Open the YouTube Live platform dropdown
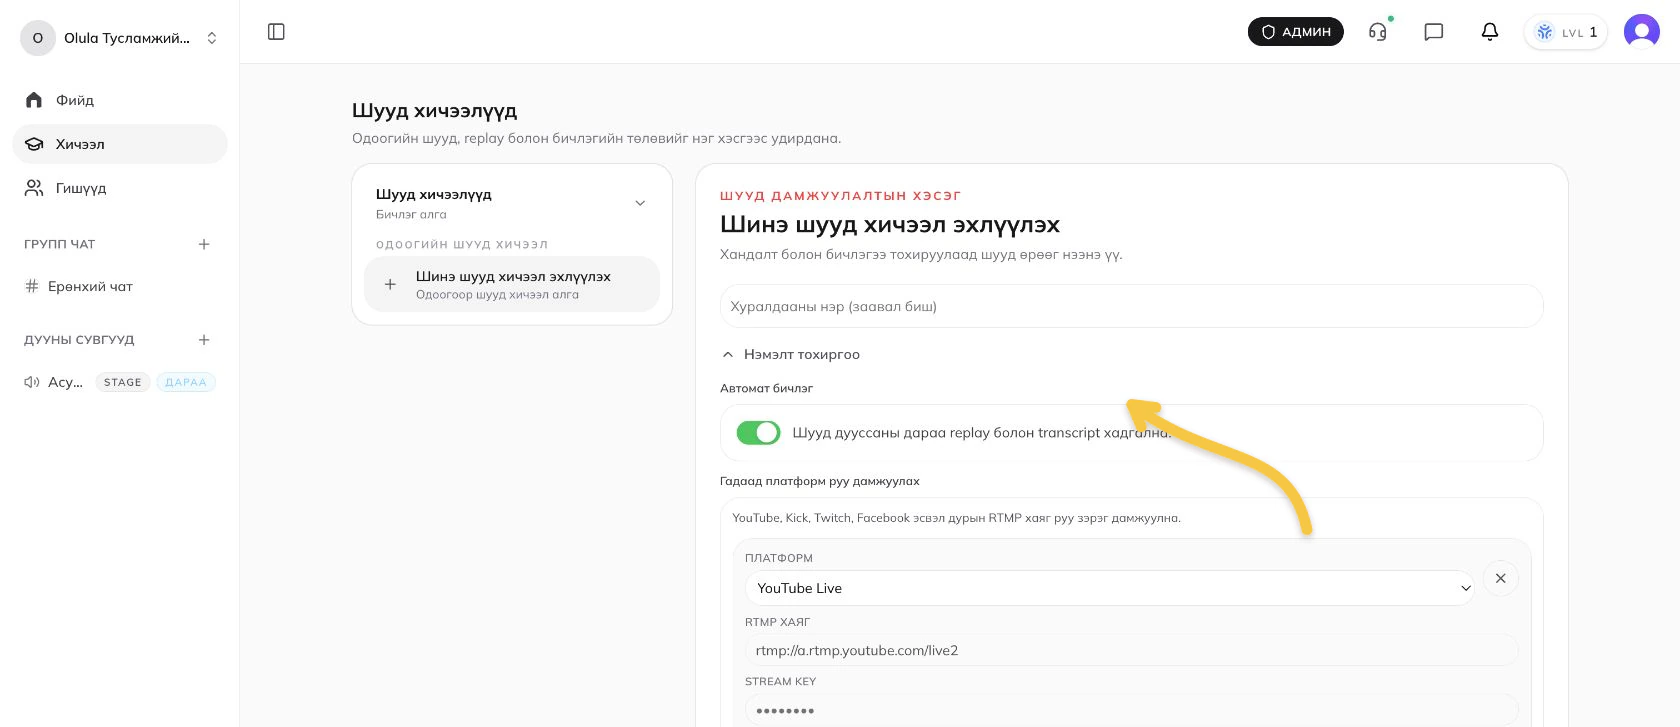The width and height of the screenshot is (1680, 727). 1111,588
